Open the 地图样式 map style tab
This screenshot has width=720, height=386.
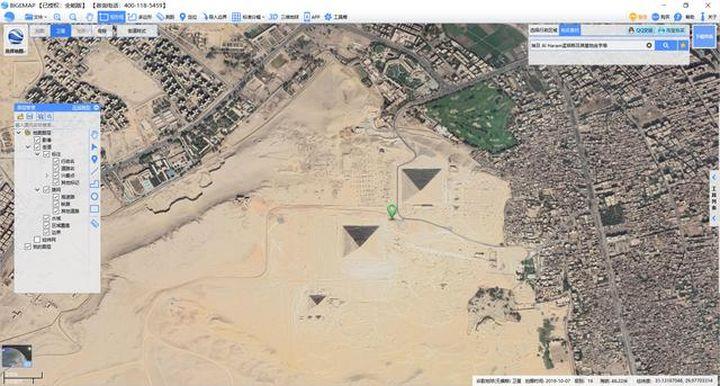[136, 31]
